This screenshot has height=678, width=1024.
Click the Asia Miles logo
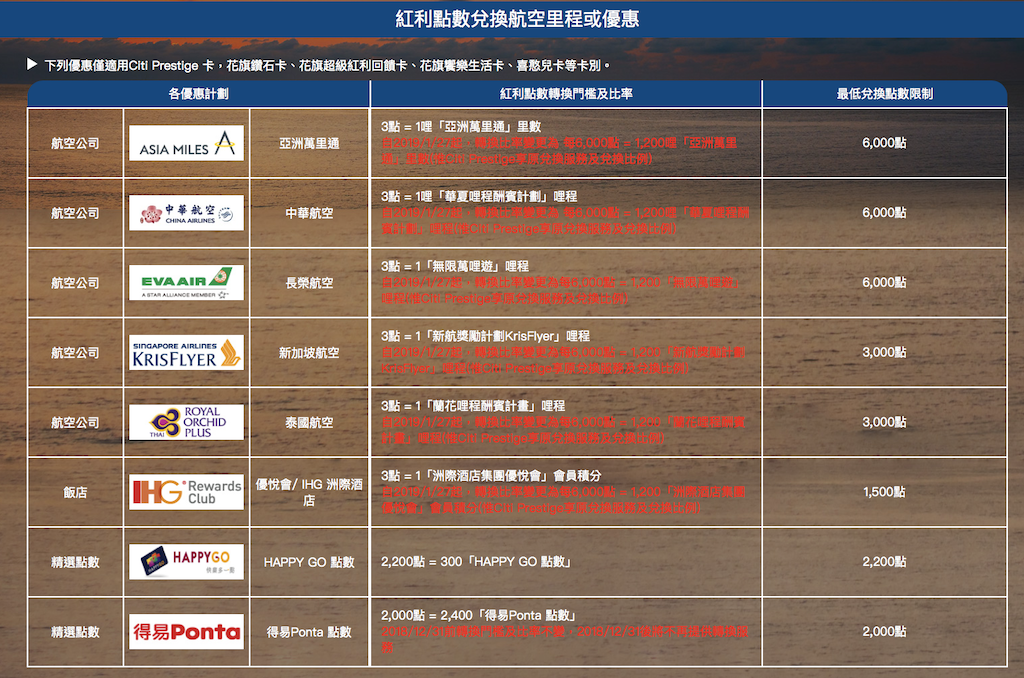point(186,143)
